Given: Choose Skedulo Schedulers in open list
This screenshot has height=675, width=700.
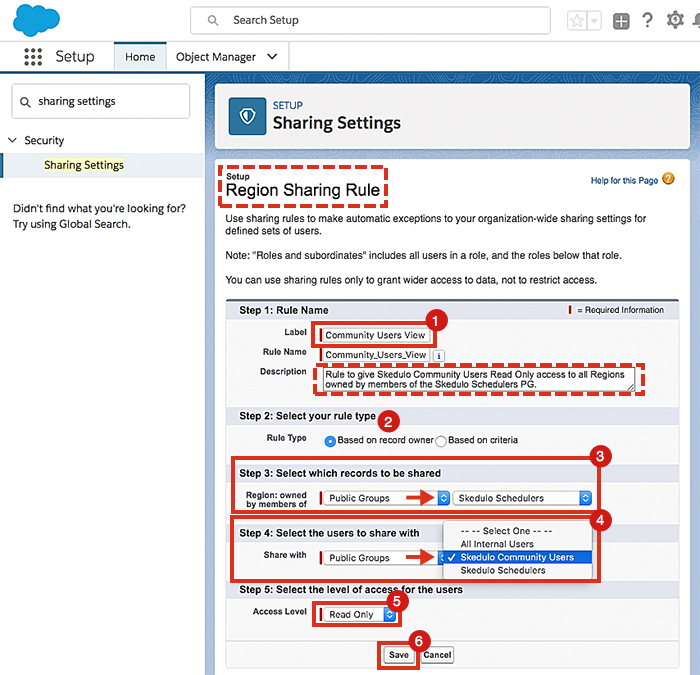Looking at the screenshot, I should click(x=517, y=571).
